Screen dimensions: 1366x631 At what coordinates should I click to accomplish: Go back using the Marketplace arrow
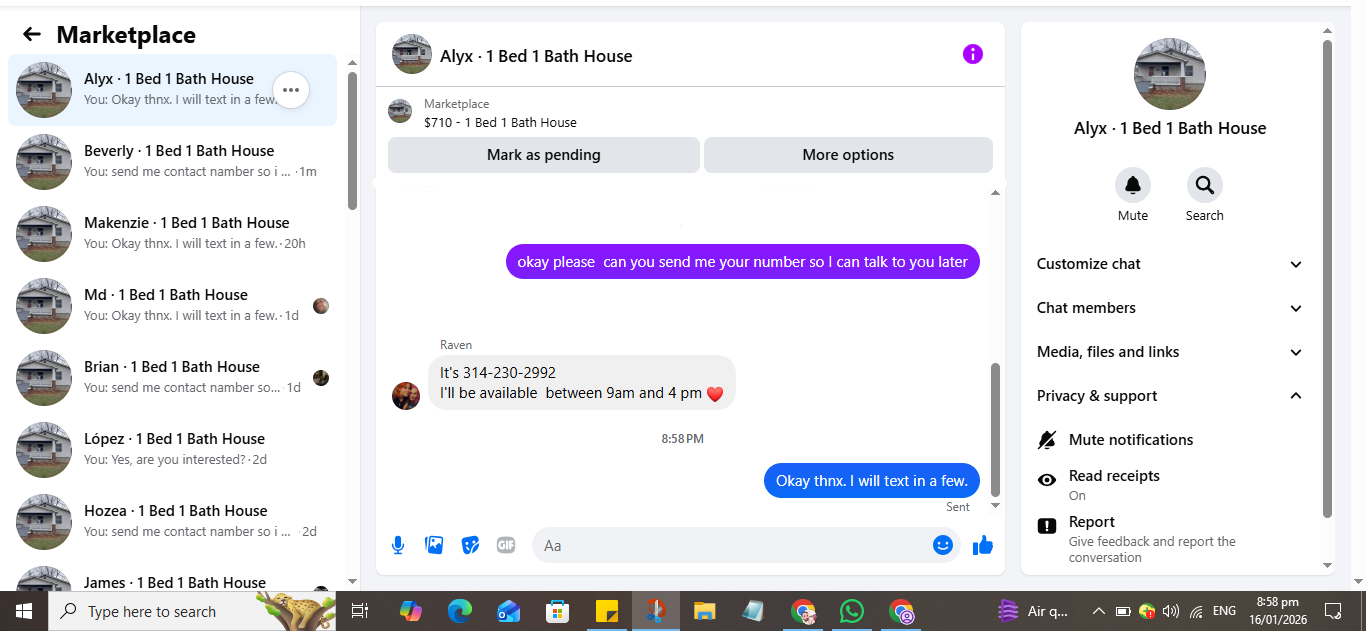(x=32, y=34)
